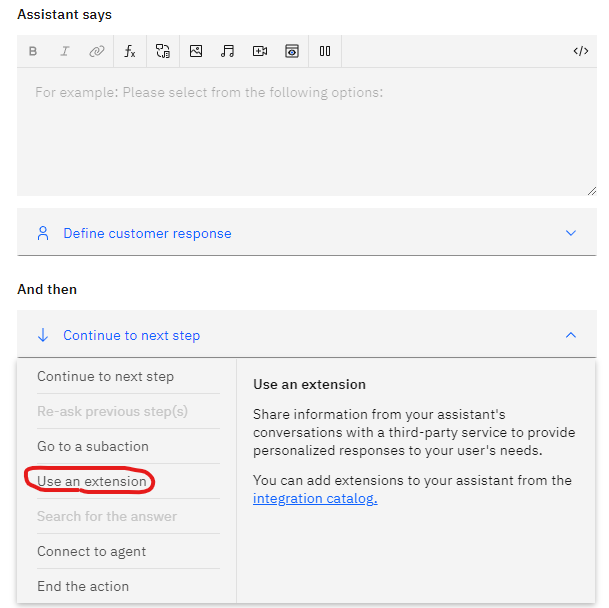609x608 pixels.
Task: Click the person icon next to Define customer response
Action: coord(43,233)
